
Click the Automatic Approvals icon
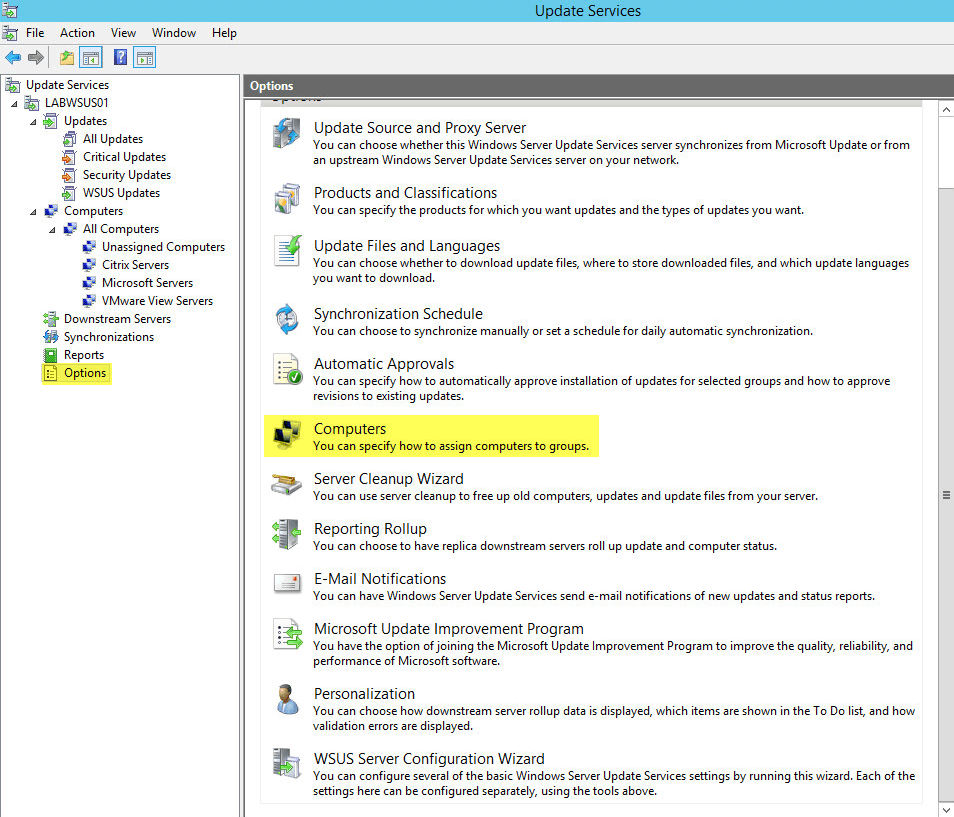[x=287, y=371]
